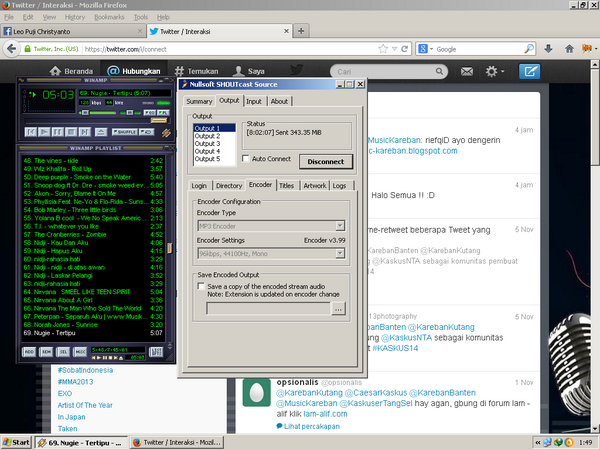Image resolution: width=600 pixels, height=450 pixels.
Task: Open About tab in SHOUTcast Source
Action: coord(279,101)
